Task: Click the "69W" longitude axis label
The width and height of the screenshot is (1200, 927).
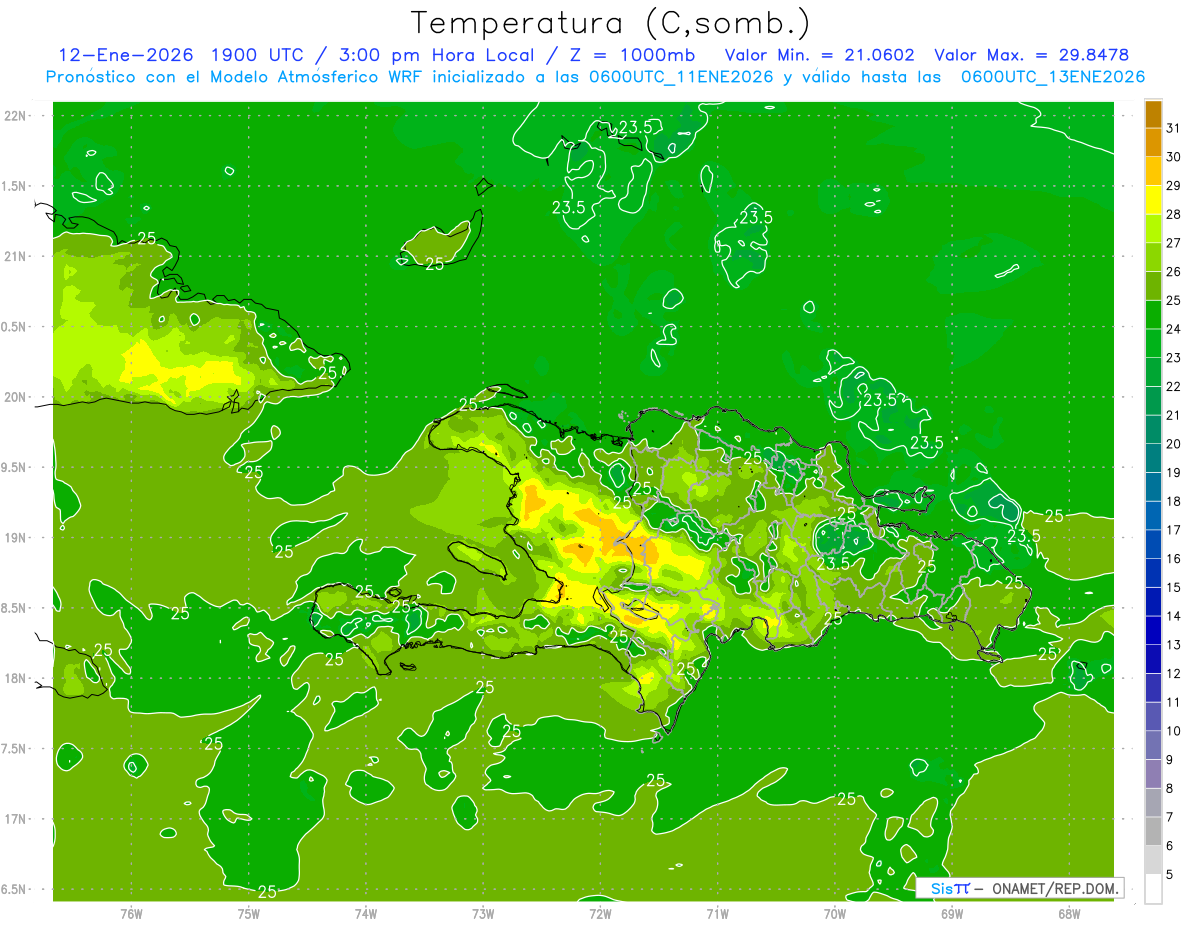Action: click(x=952, y=913)
